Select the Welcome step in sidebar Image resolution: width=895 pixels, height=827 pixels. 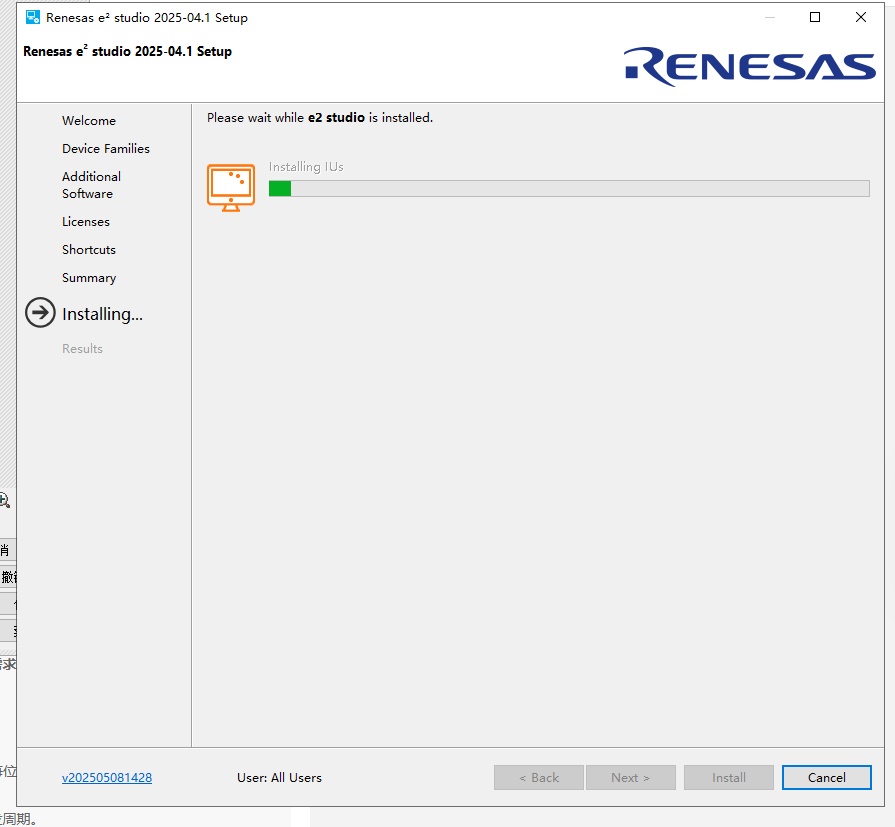click(x=89, y=120)
